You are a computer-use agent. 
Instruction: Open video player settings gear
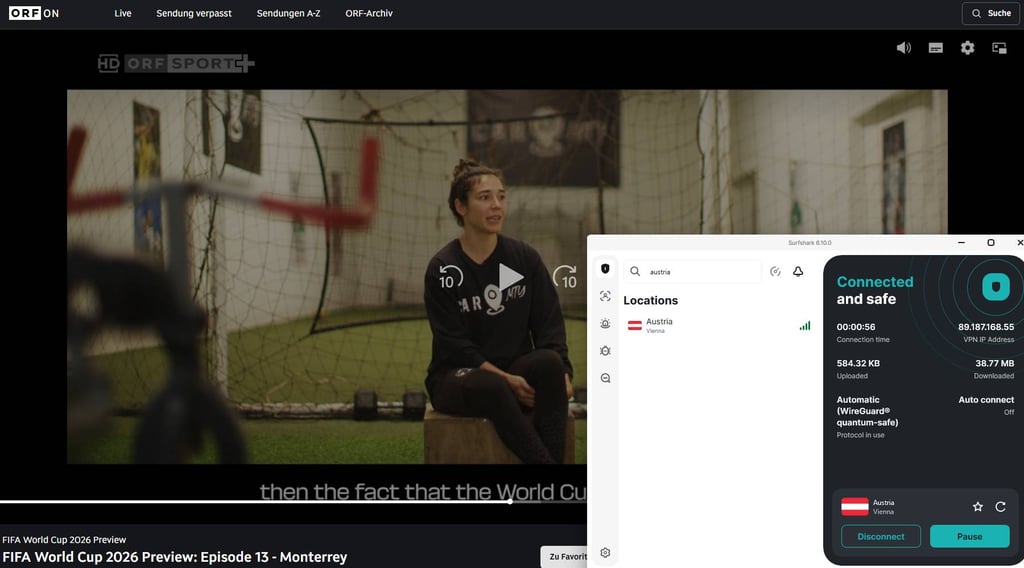point(967,48)
